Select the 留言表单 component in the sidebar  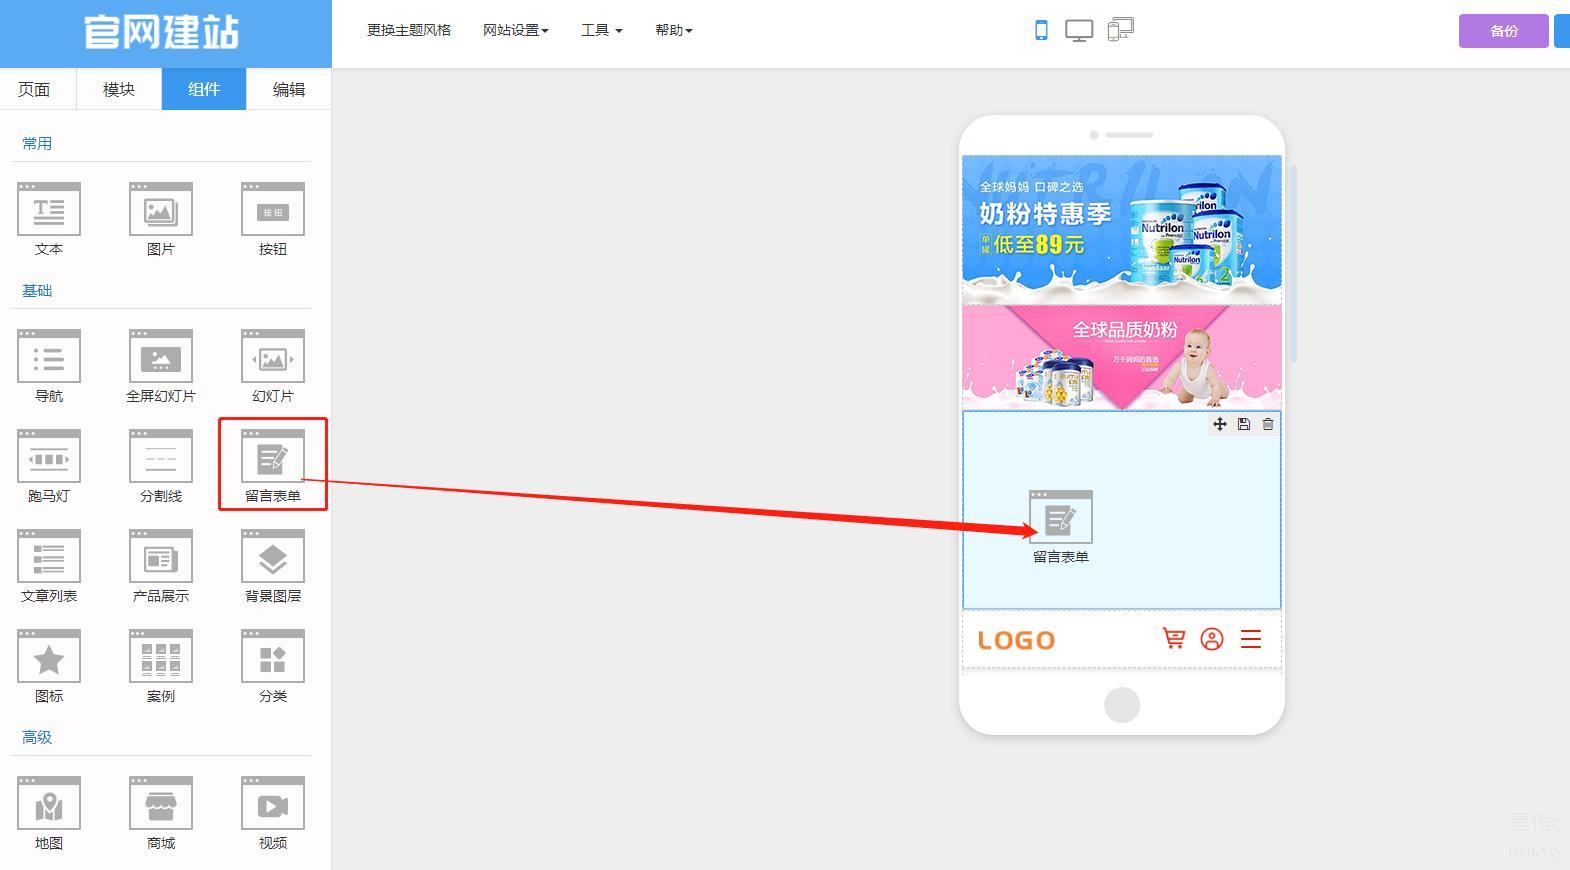click(272, 464)
